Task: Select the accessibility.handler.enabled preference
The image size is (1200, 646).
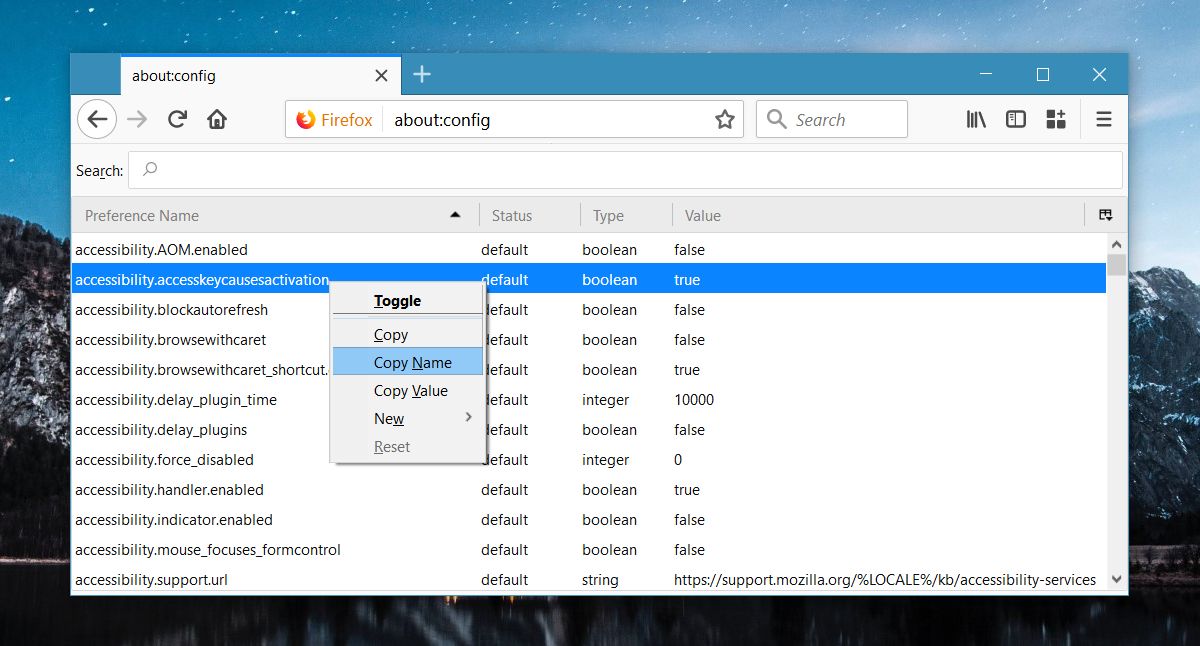Action: point(589,490)
